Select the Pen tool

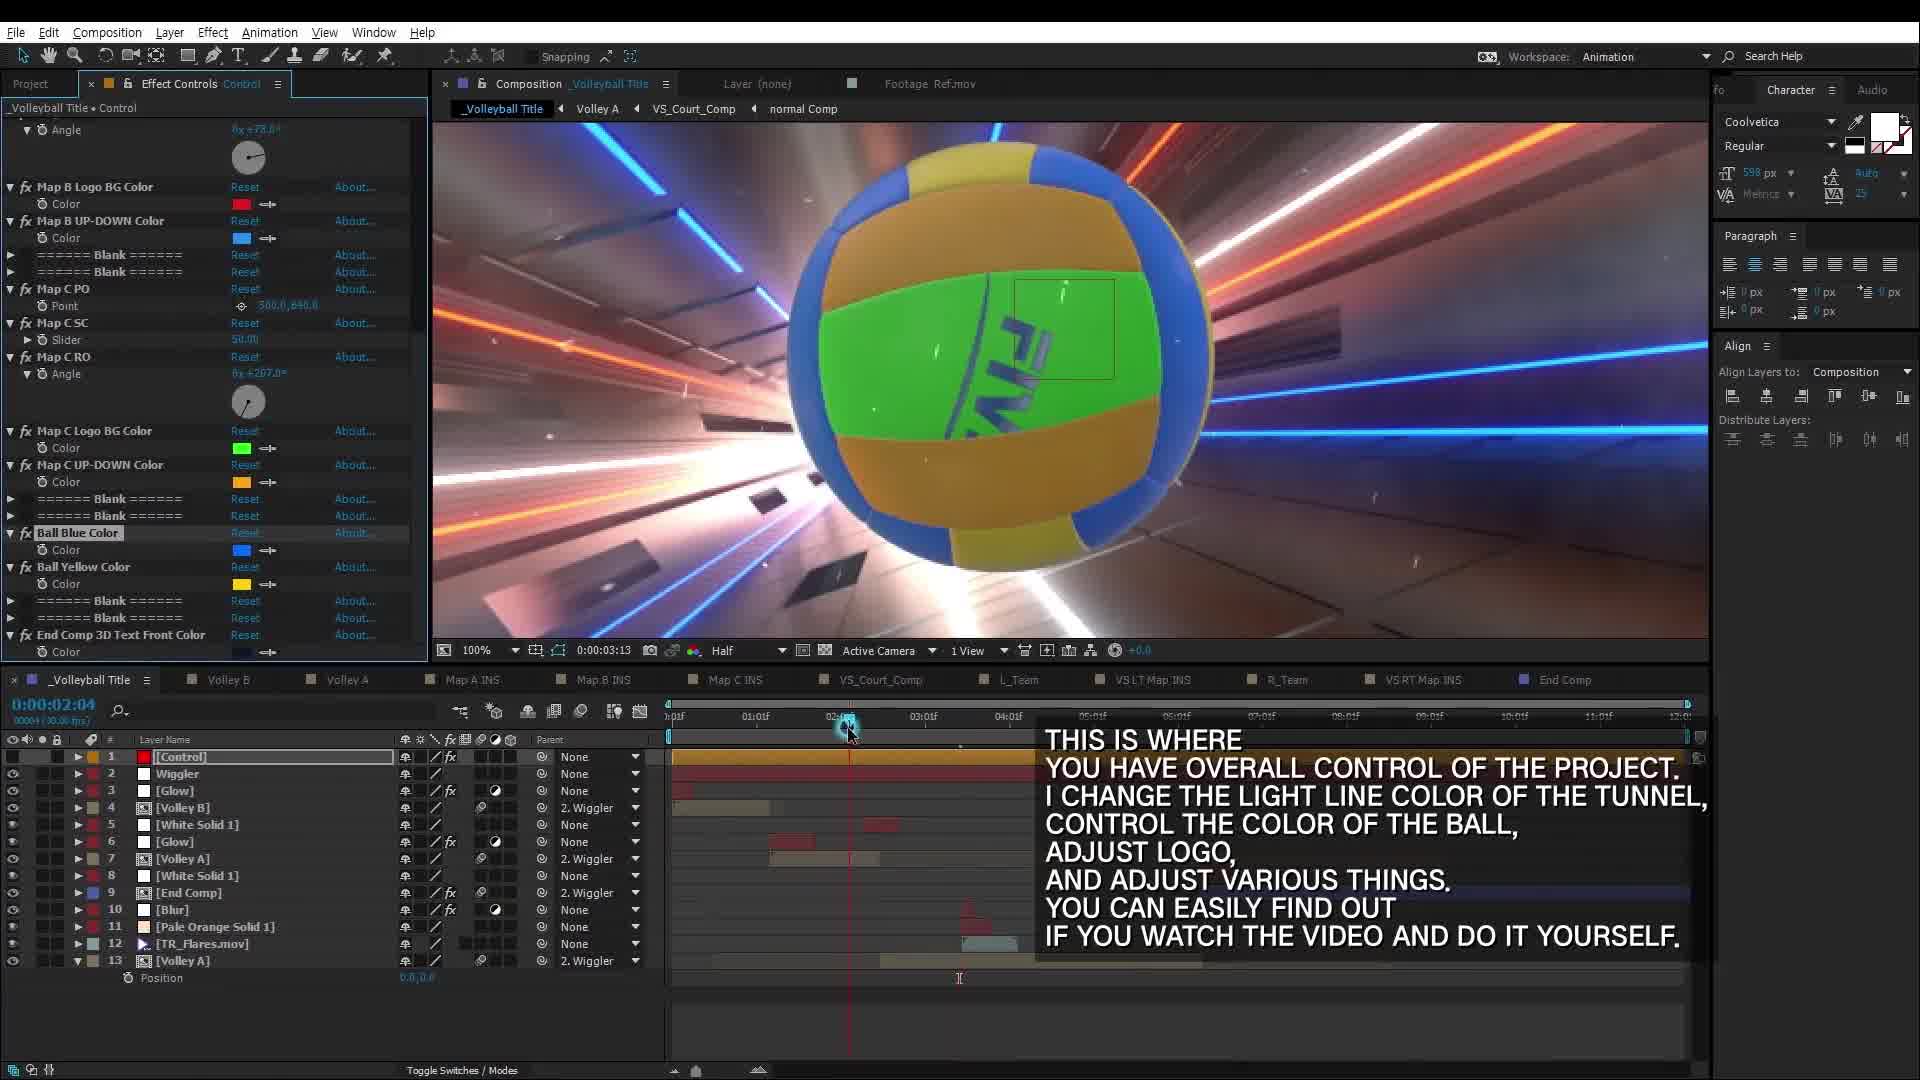coord(213,56)
